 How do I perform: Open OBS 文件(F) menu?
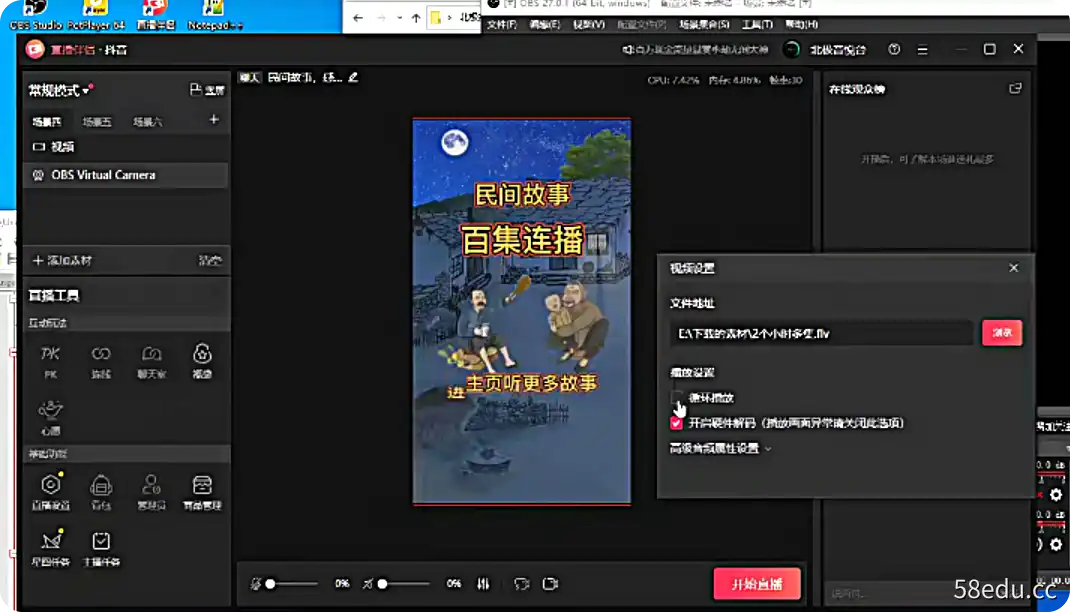point(502,25)
